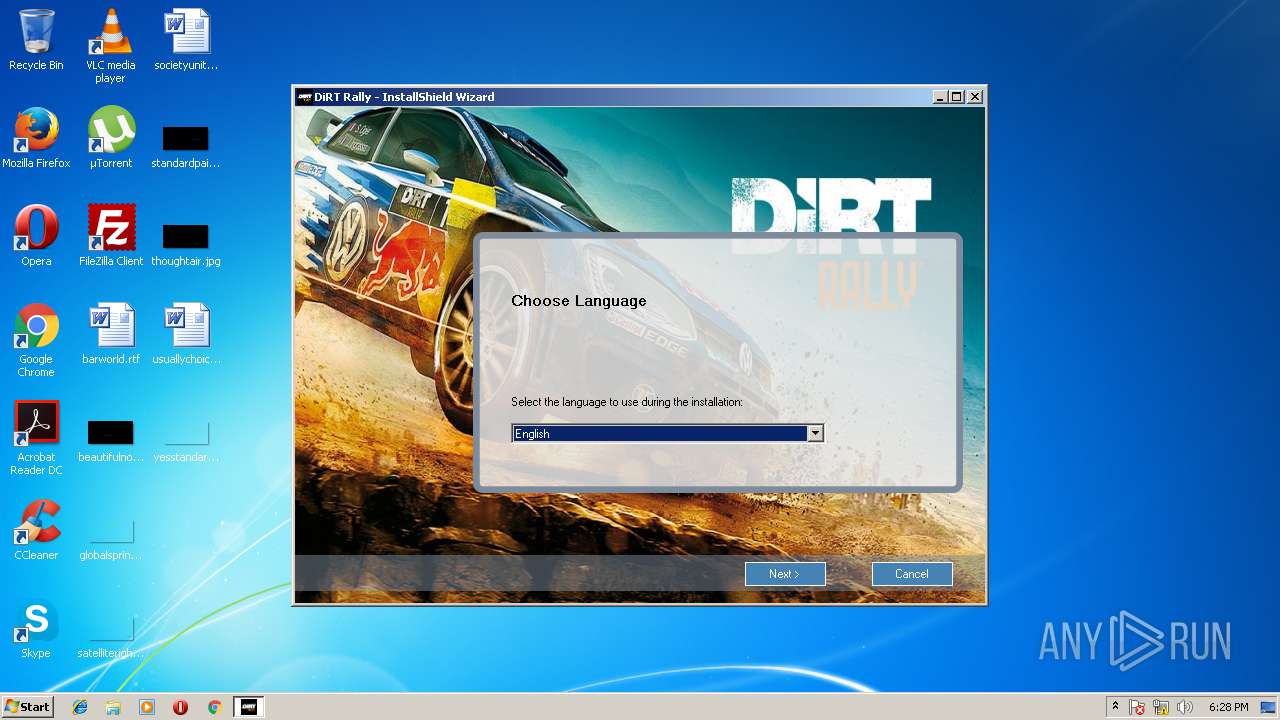Open the installation language dropdown arrow

(x=815, y=433)
